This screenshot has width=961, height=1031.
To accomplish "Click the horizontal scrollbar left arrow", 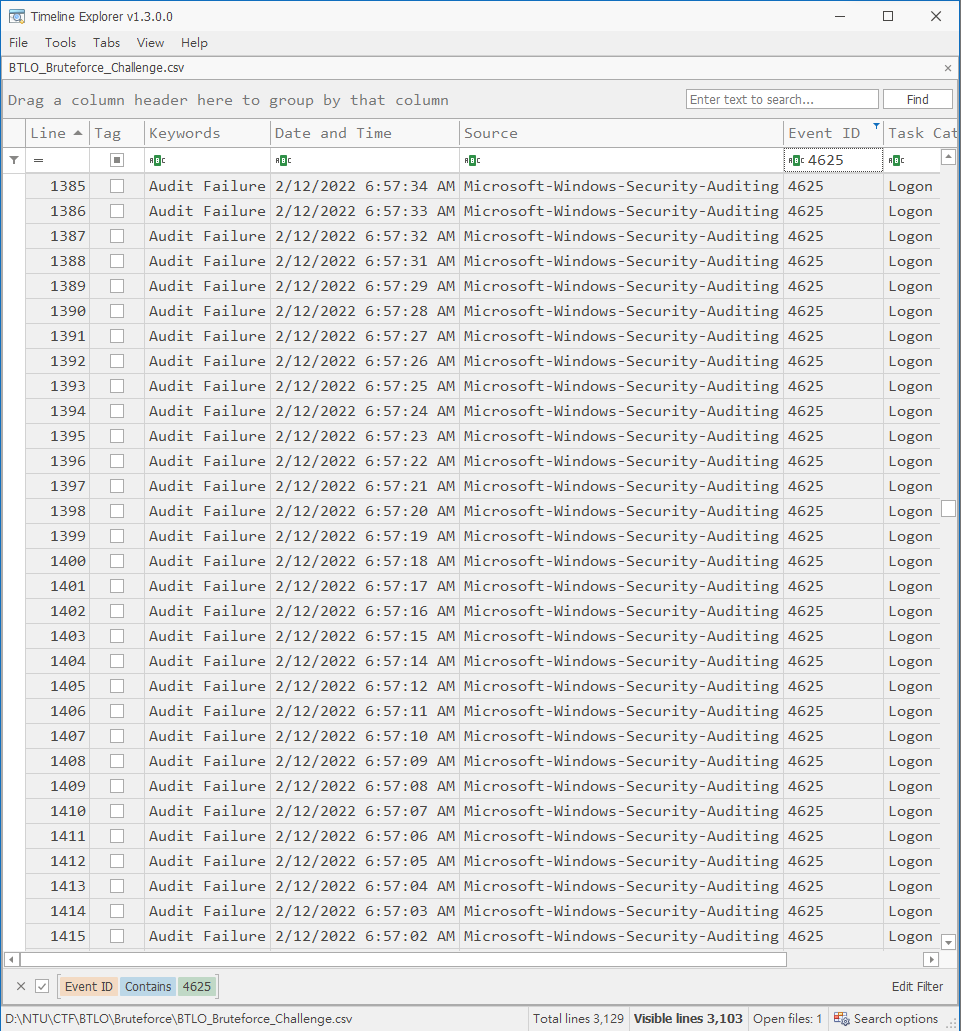I will pos(11,959).
